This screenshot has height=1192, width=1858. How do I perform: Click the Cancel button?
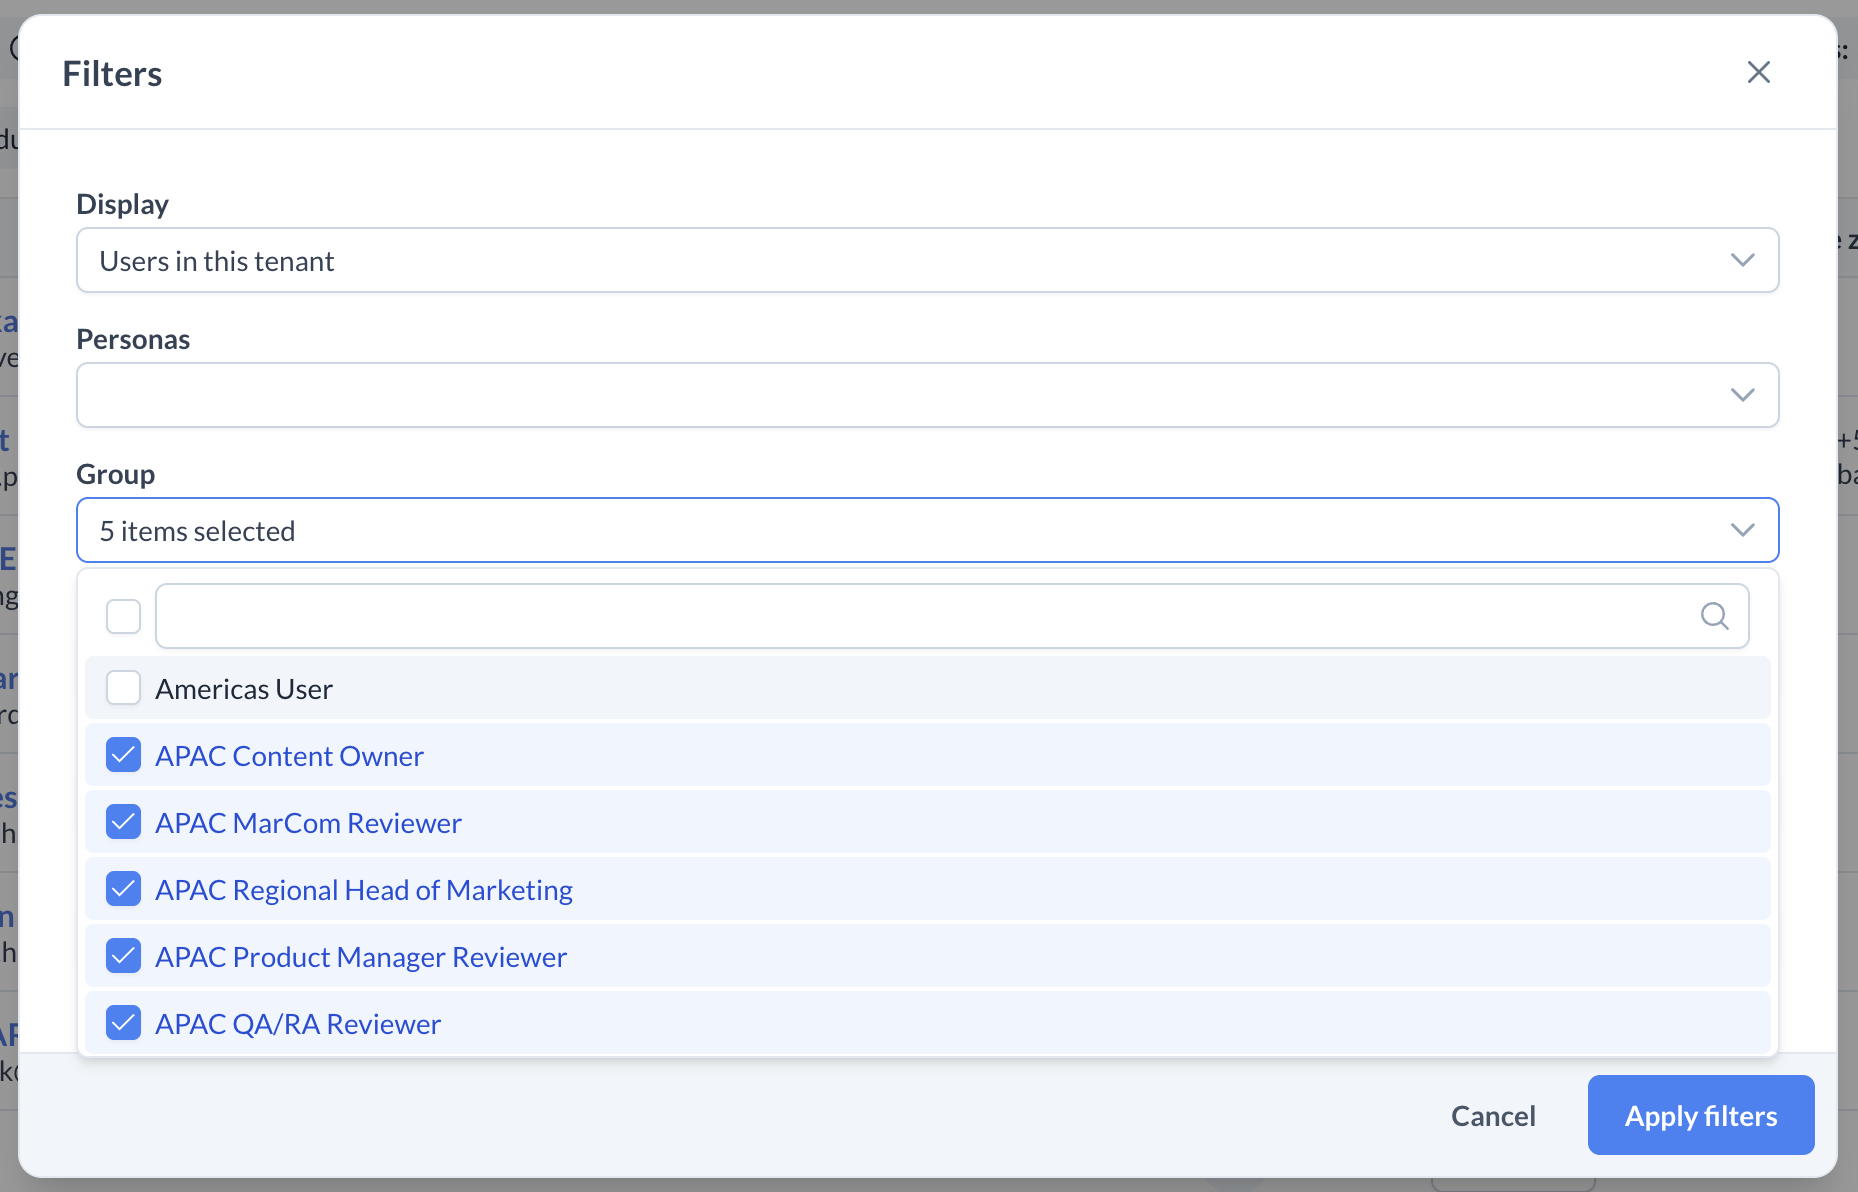(1493, 1115)
